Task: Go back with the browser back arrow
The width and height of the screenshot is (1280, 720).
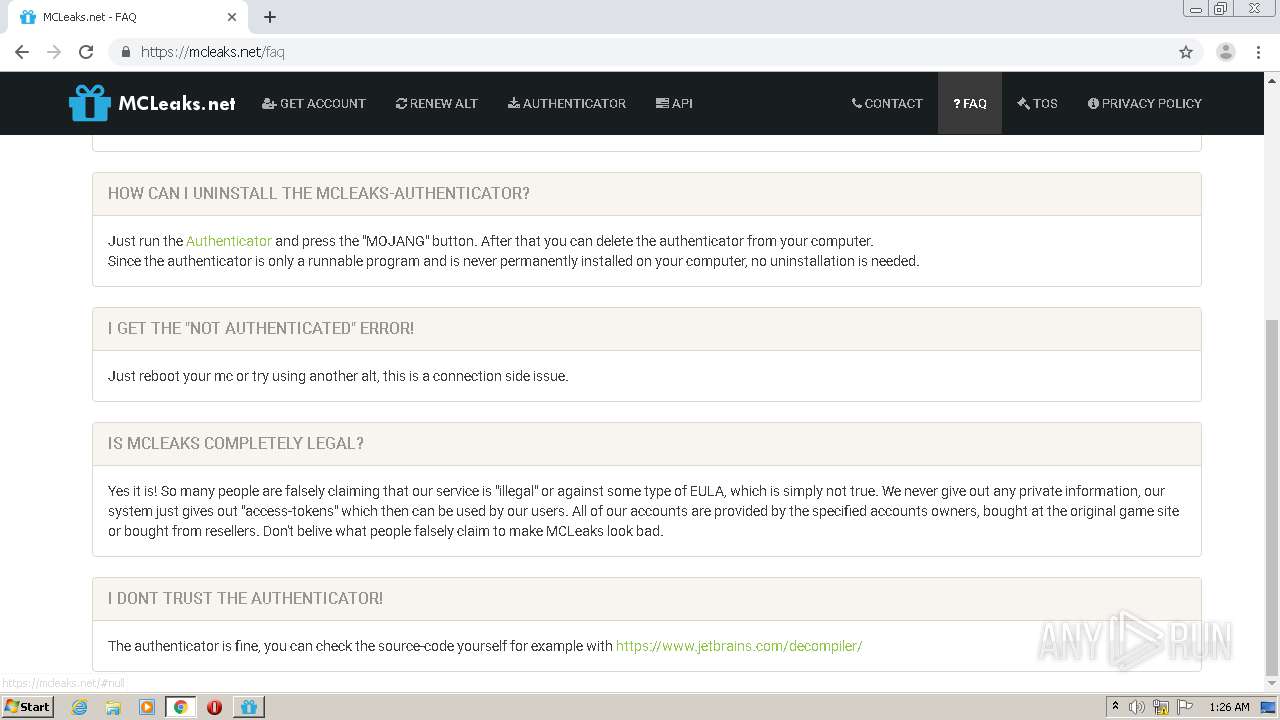Action: [22, 52]
